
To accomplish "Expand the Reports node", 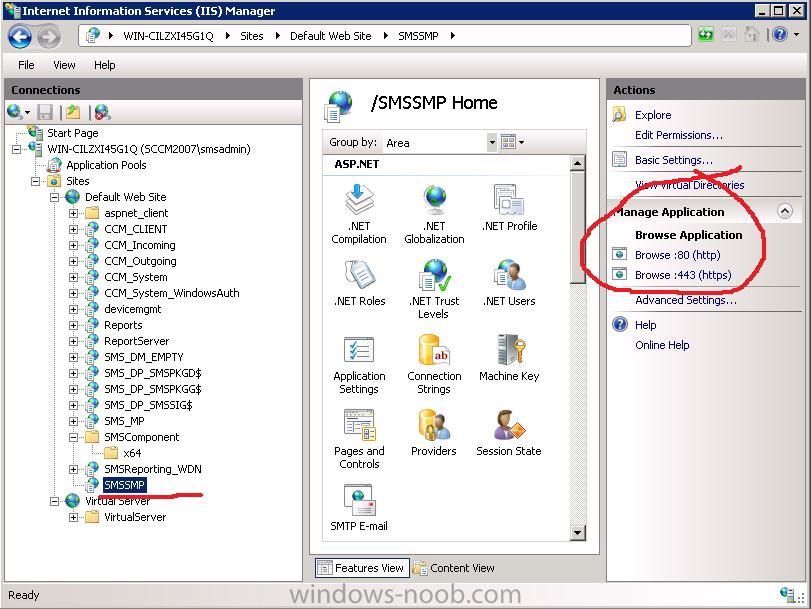I will [x=73, y=325].
